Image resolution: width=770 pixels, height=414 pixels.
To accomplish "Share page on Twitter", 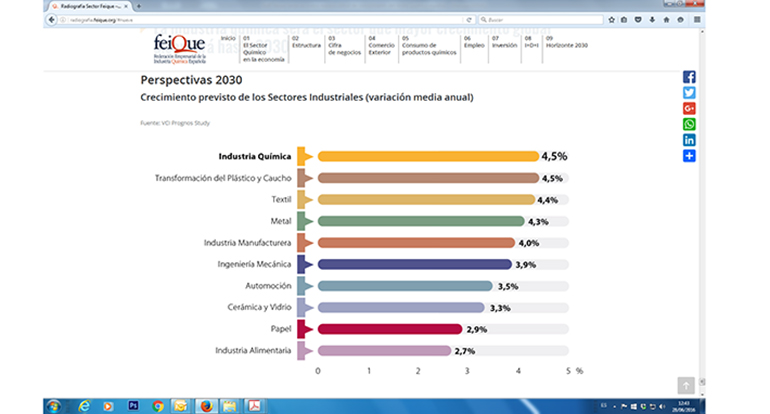I will coord(689,93).
